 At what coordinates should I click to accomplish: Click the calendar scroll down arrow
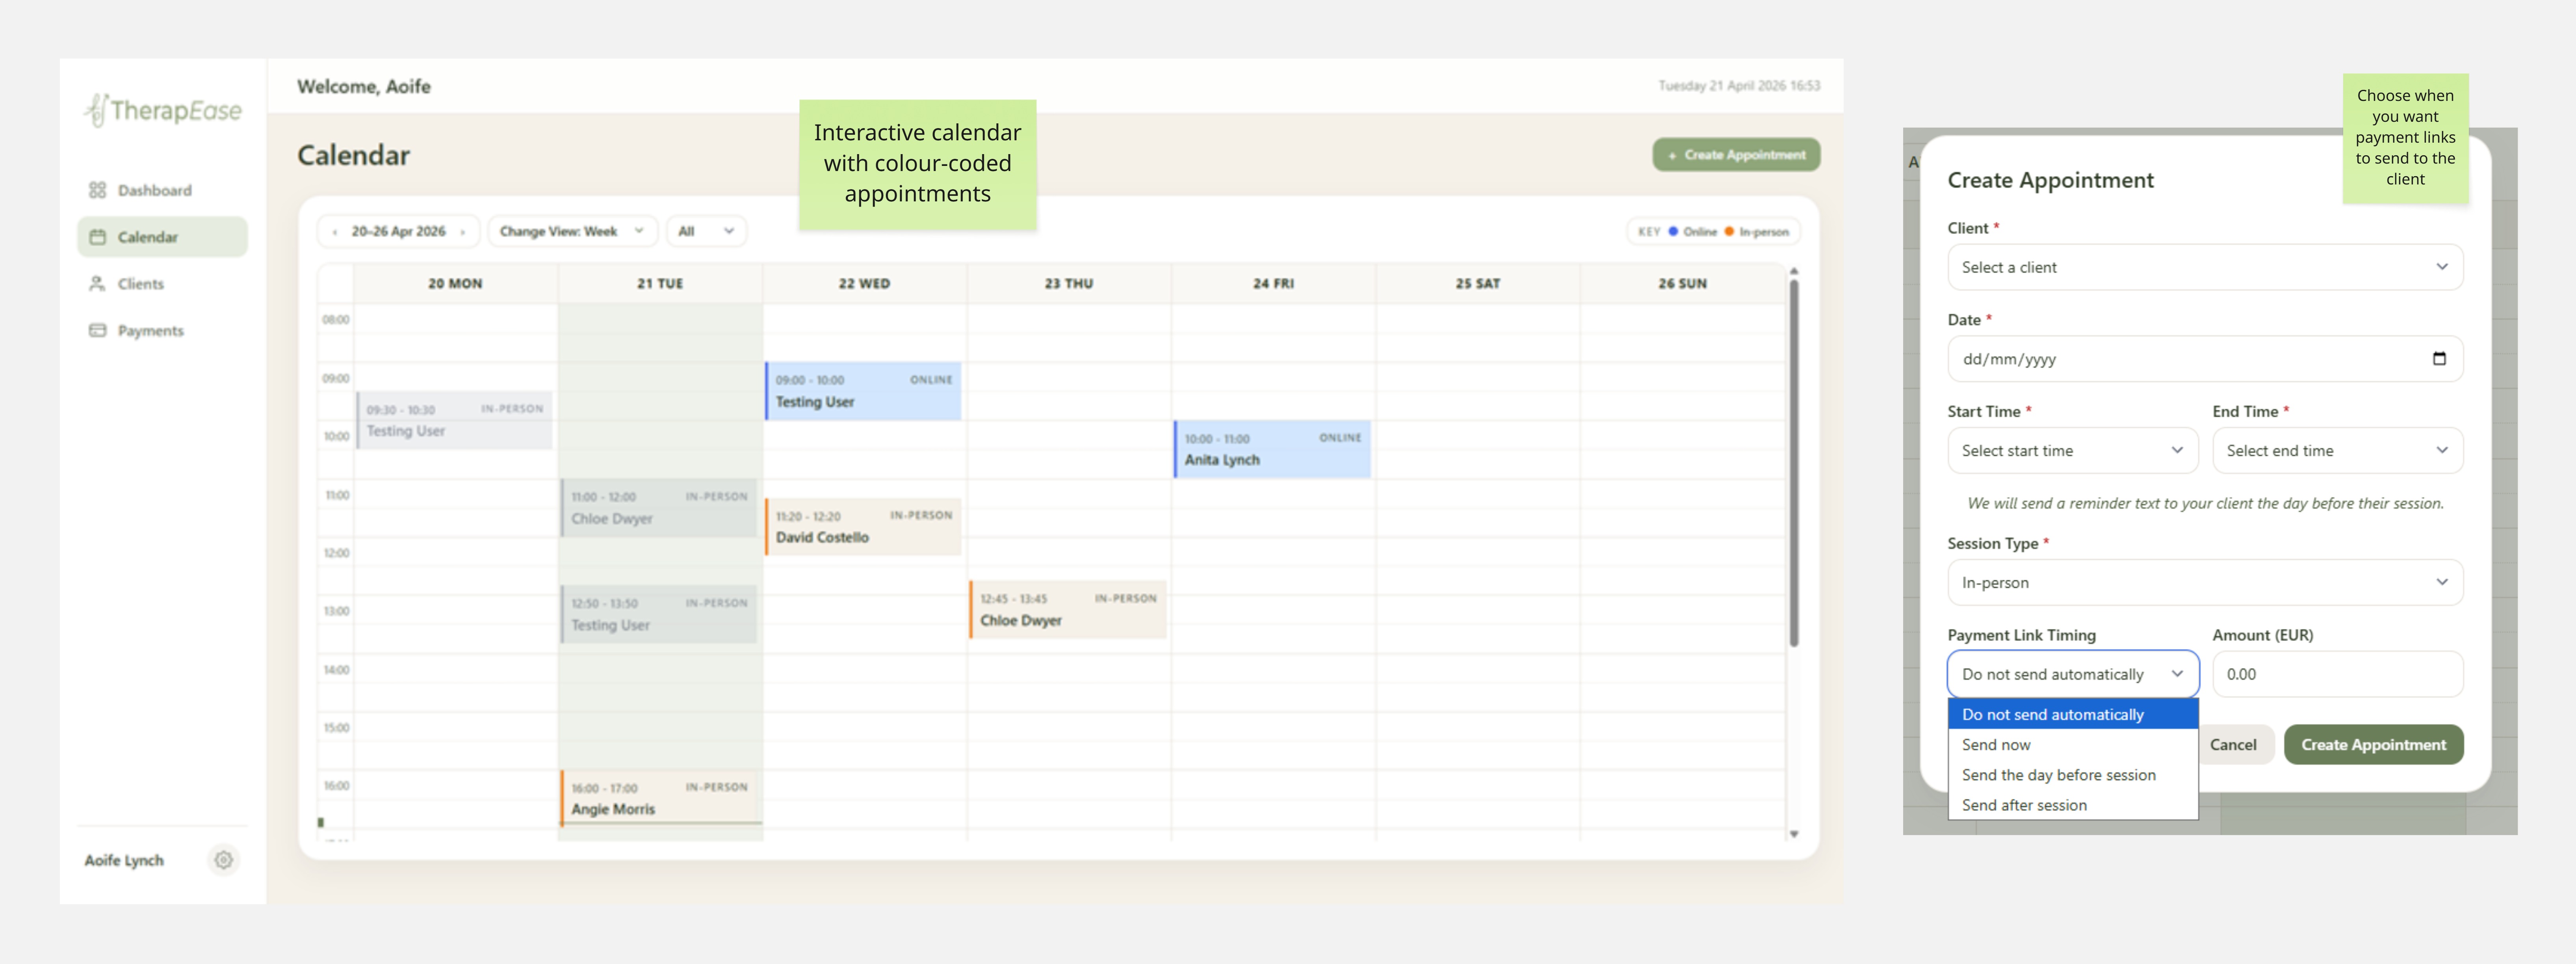coord(1794,834)
